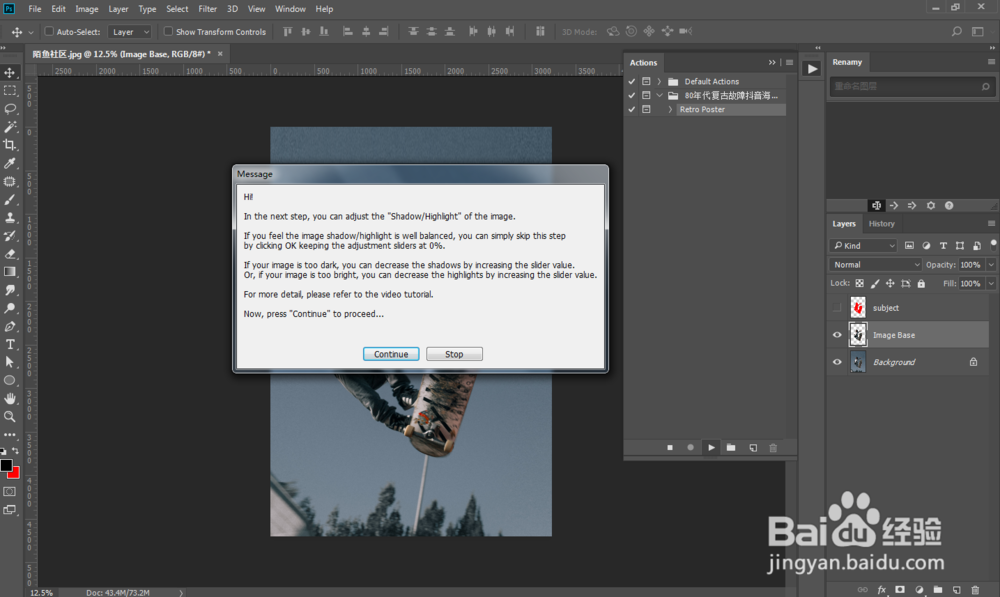The image size is (1000, 597).
Task: Click Continue in Message dialog
Action: [391, 354]
